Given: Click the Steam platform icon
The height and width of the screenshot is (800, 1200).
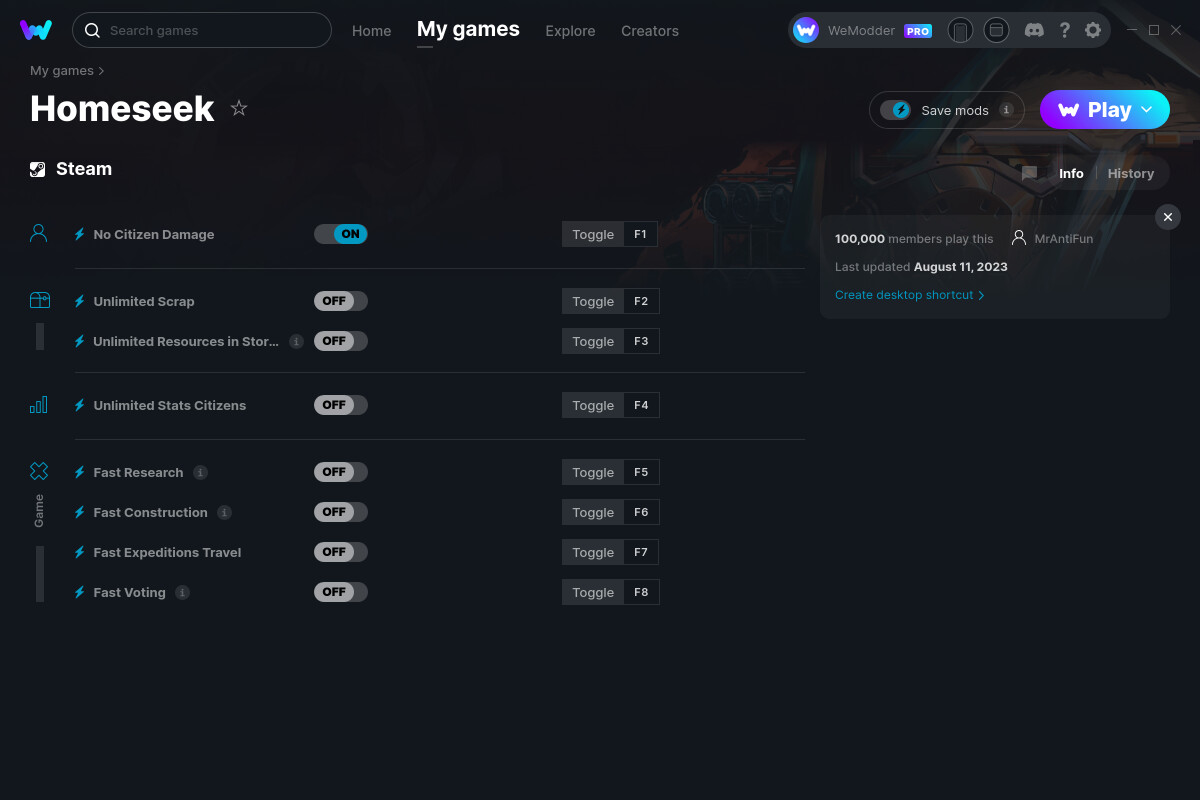Looking at the screenshot, I should 38,168.
